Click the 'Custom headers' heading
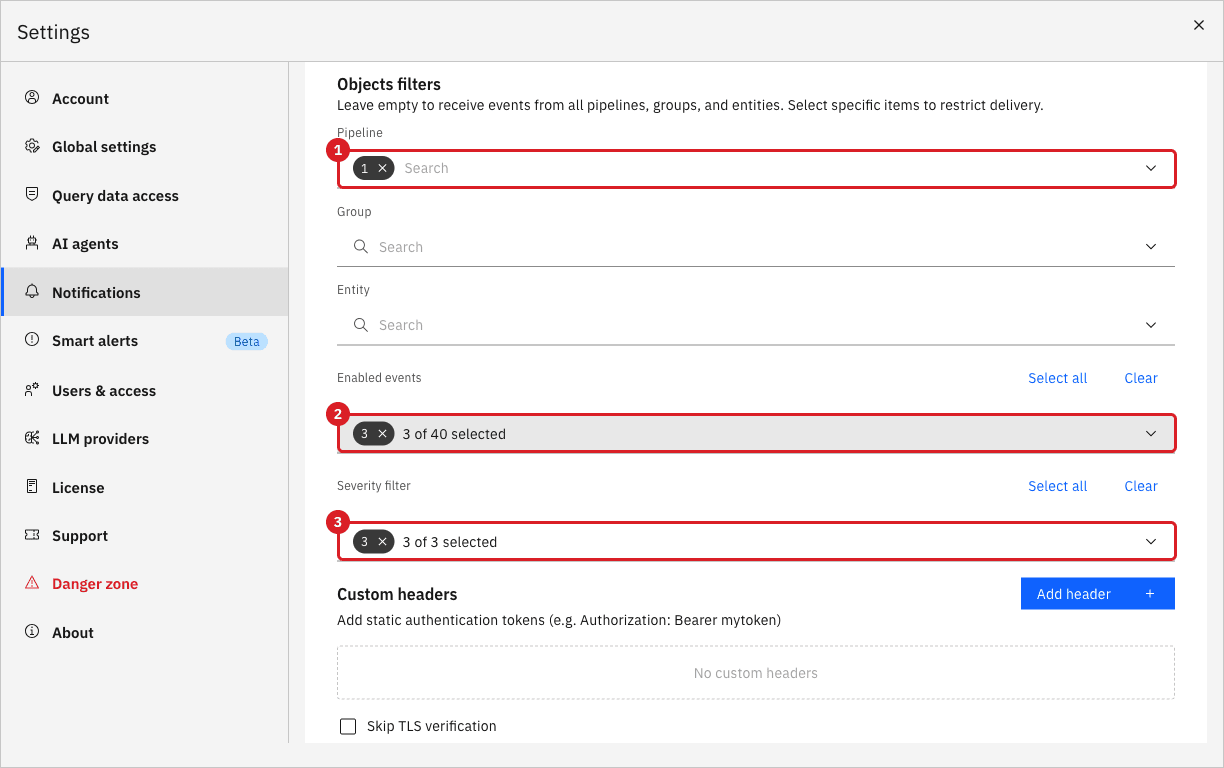Screen dimensions: 1224x768 tap(397, 594)
